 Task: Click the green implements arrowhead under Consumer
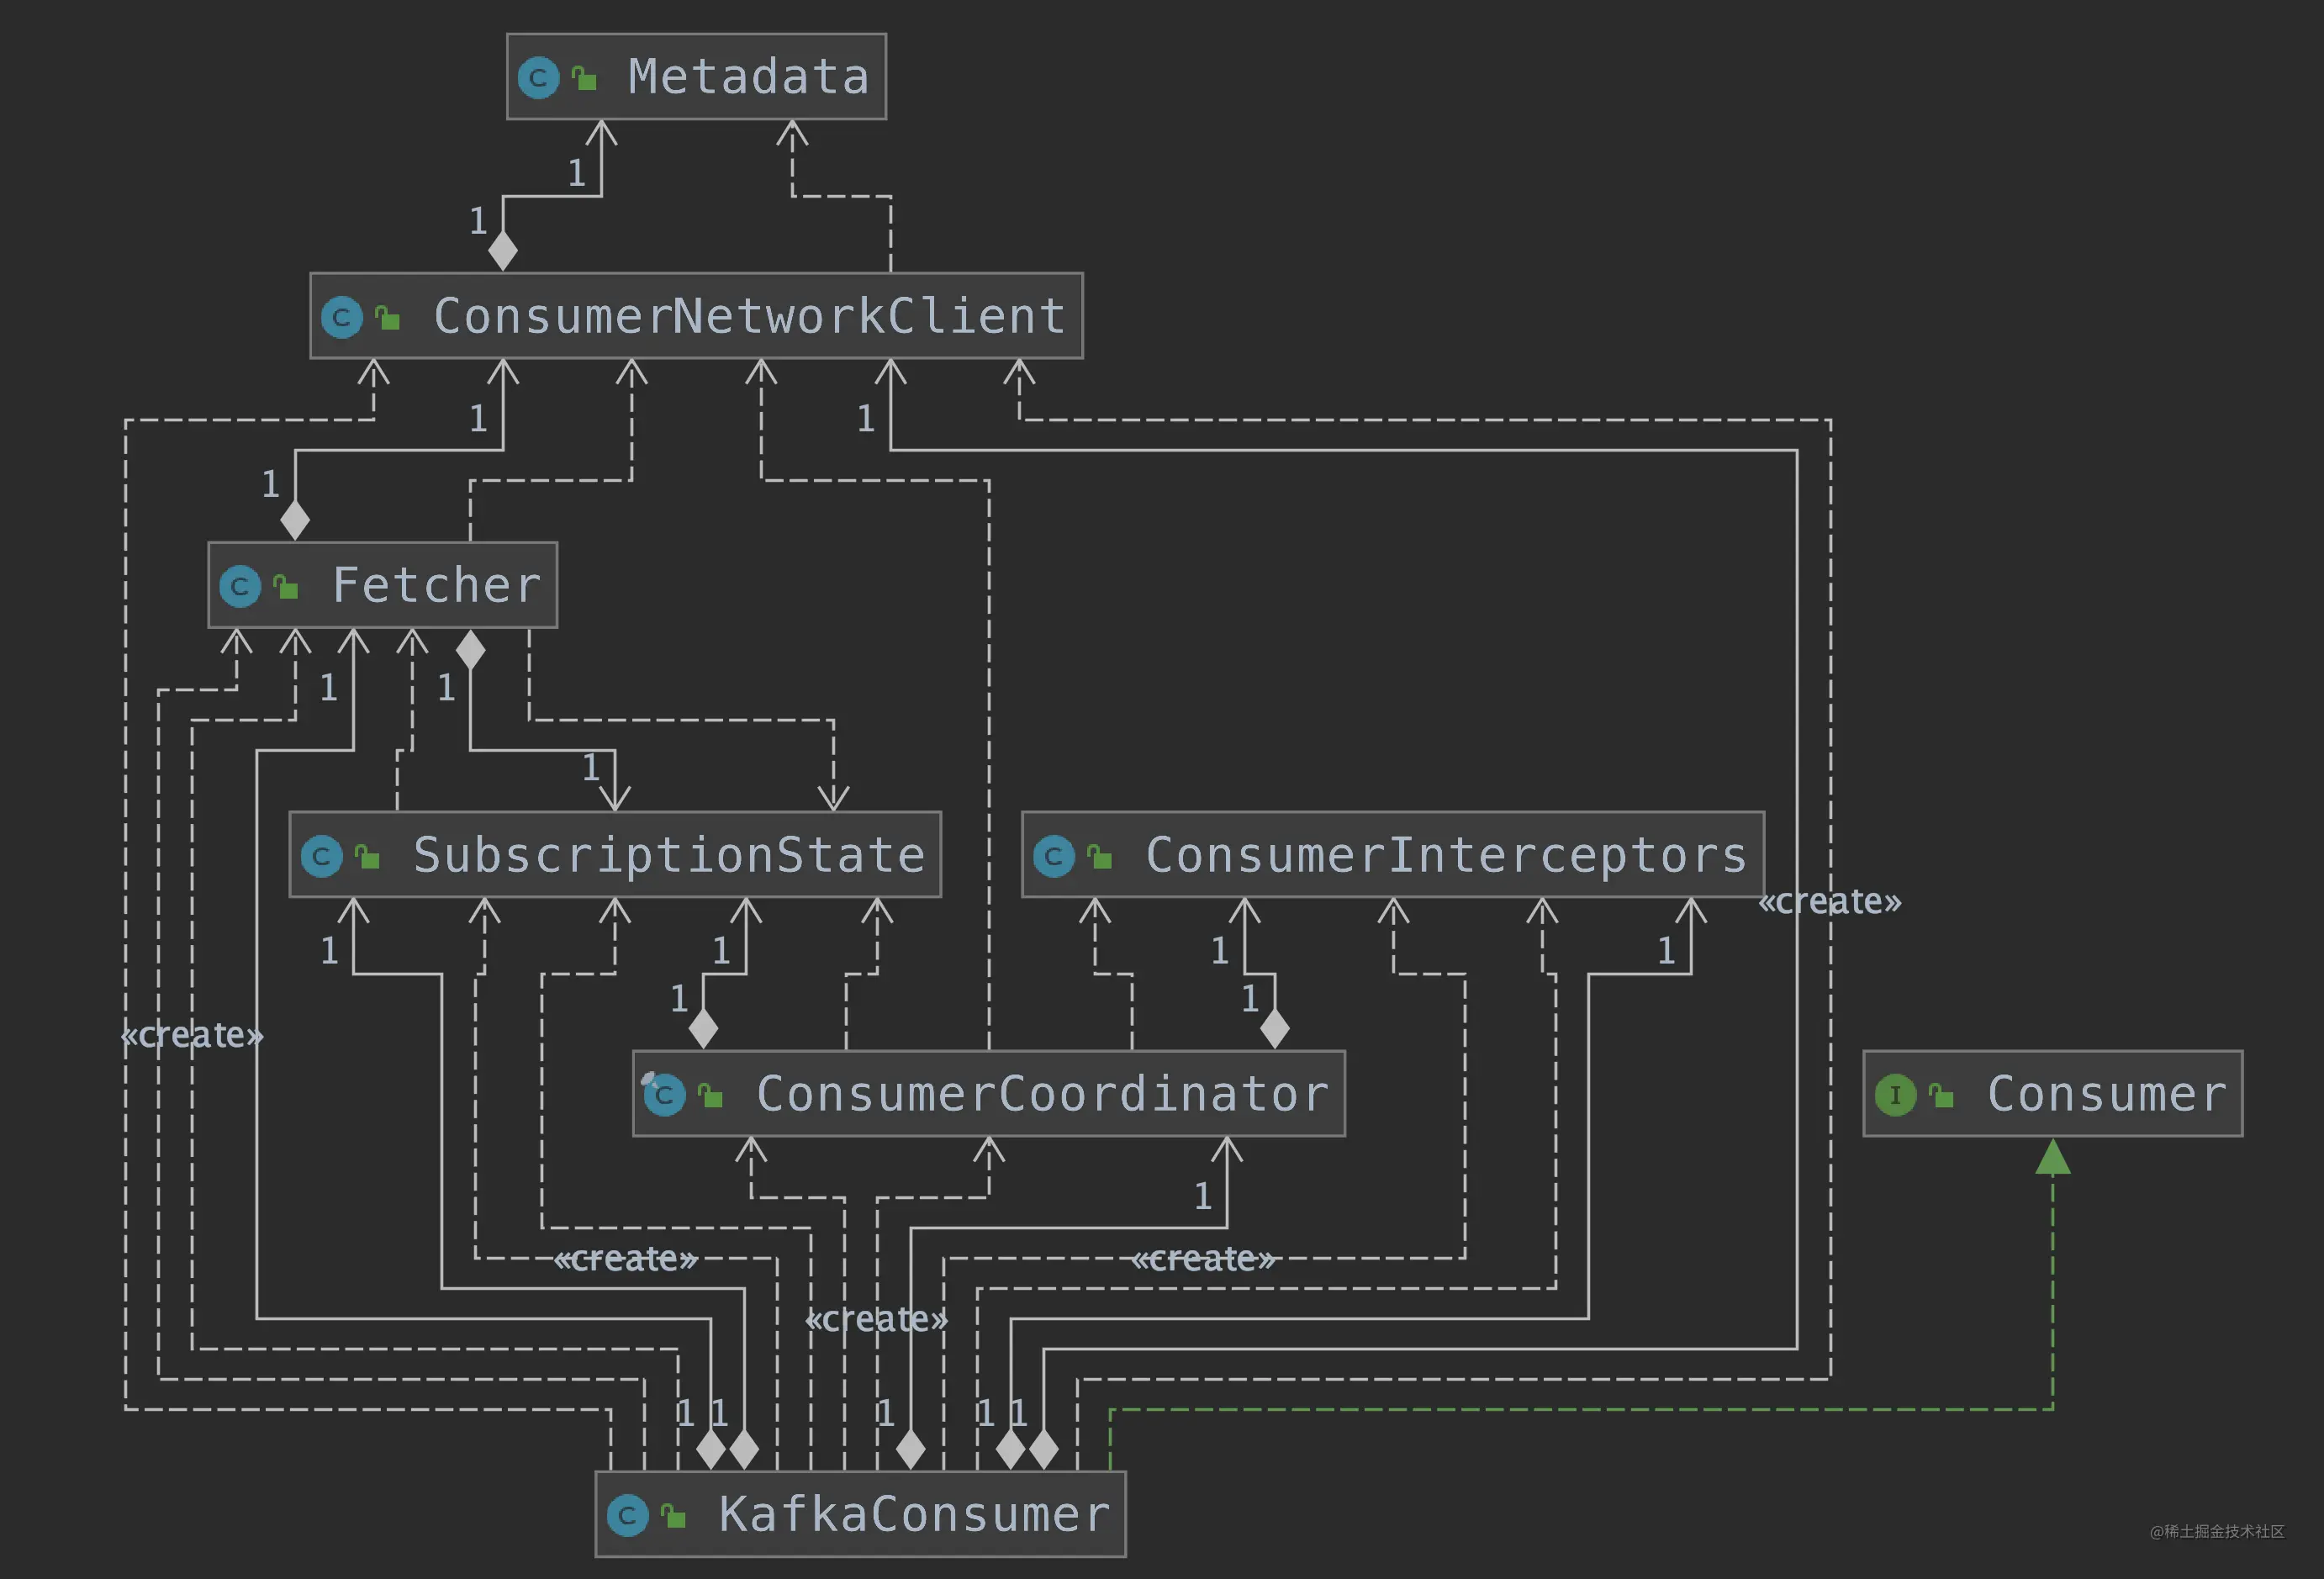click(2053, 1157)
